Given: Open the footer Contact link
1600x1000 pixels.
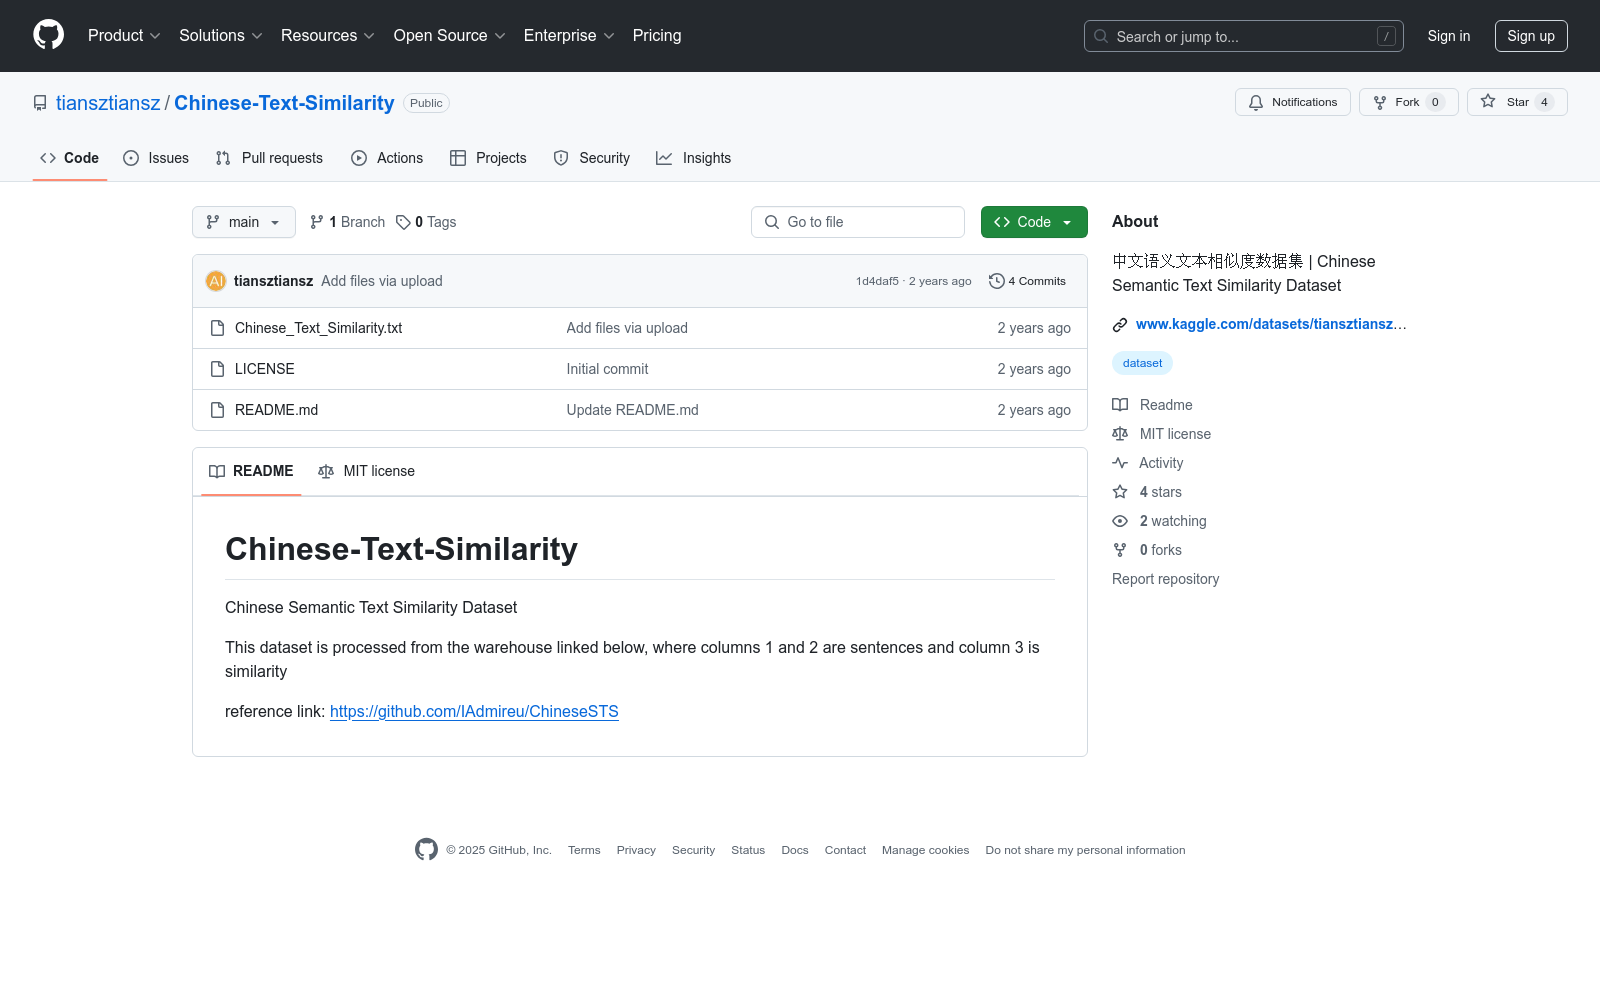Looking at the screenshot, I should (845, 850).
